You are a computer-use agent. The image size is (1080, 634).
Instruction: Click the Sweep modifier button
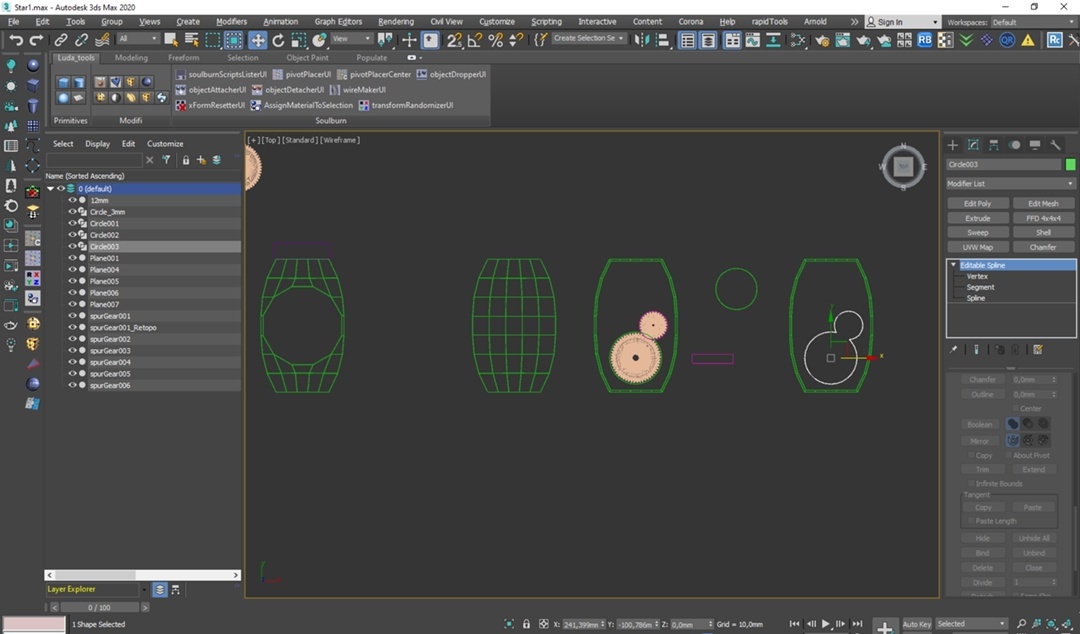[x=977, y=232]
